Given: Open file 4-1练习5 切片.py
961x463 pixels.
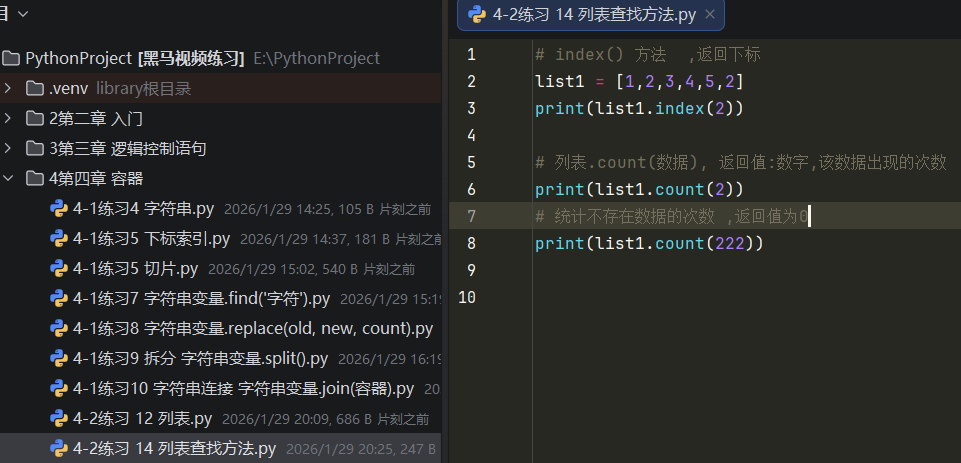Looking at the screenshot, I should coord(135,269).
